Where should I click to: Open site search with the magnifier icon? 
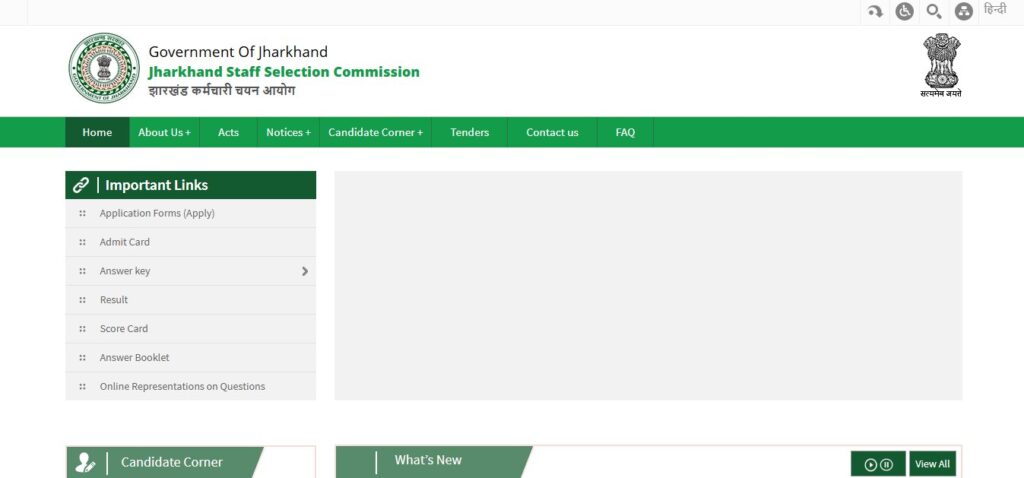pyautogui.click(x=934, y=11)
